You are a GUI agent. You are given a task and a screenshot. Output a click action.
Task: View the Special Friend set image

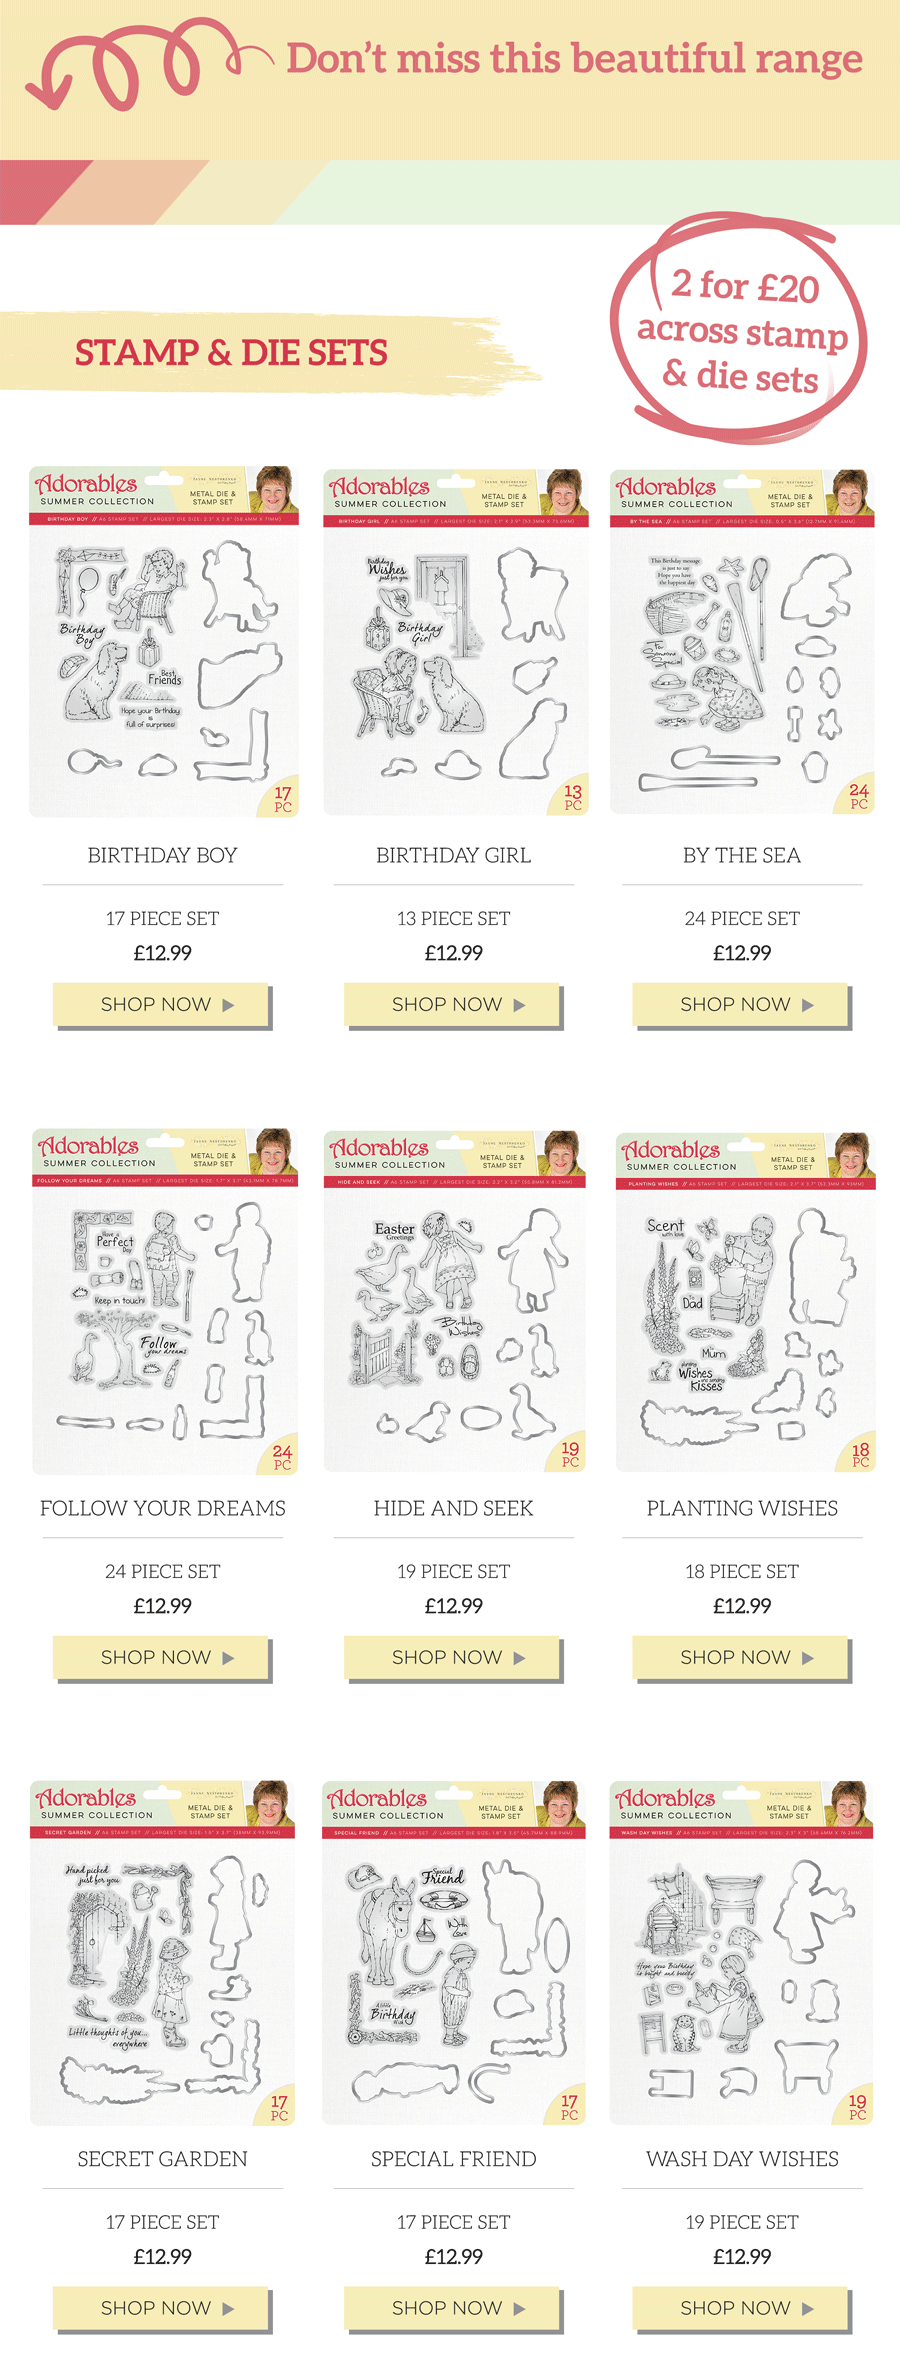click(x=454, y=1952)
